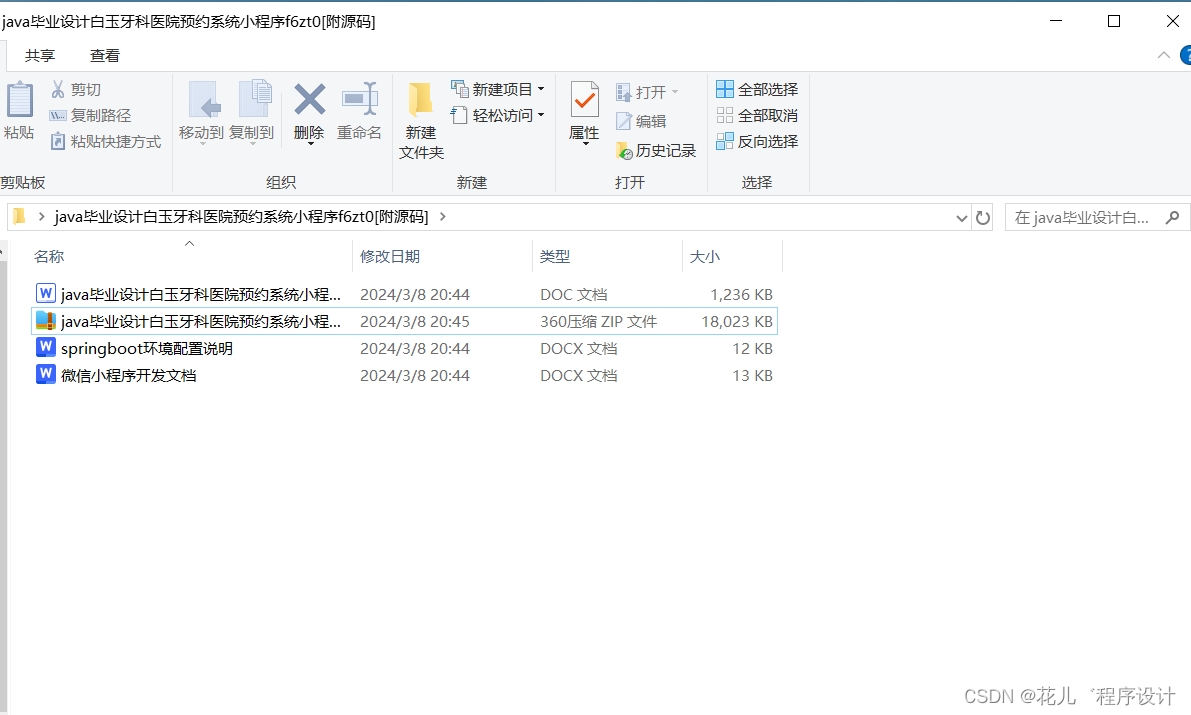The height and width of the screenshot is (715, 1191).
Task: Click Select none in ribbon
Action: pyautogui.click(x=757, y=115)
